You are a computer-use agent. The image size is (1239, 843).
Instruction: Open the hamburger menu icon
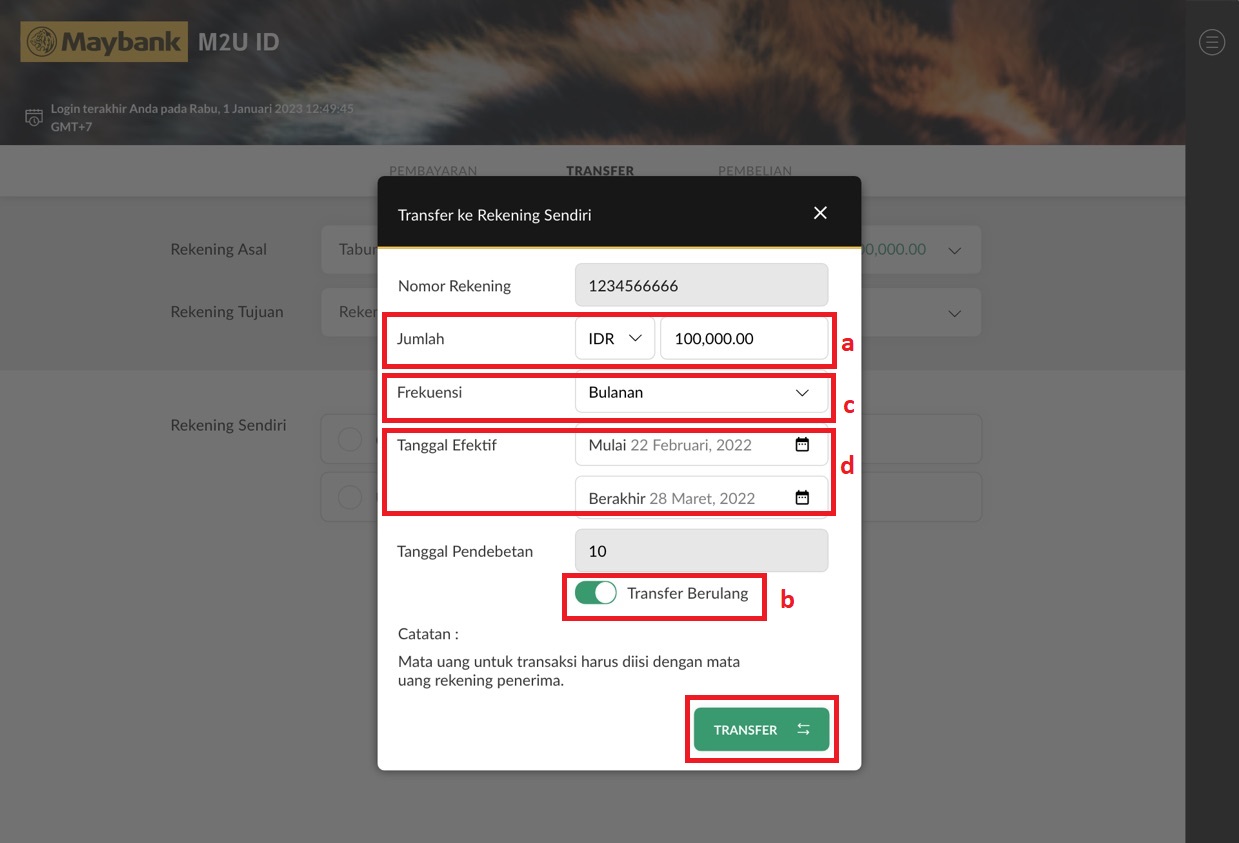tap(1211, 42)
